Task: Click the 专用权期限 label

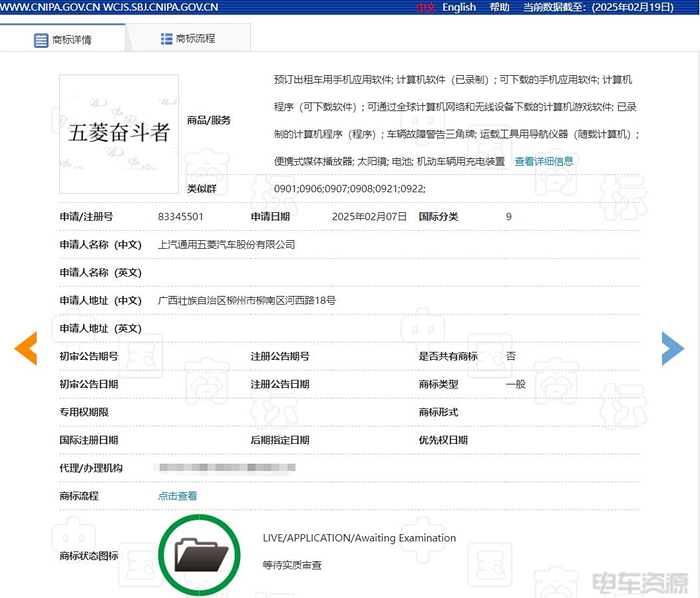Action: (x=84, y=412)
